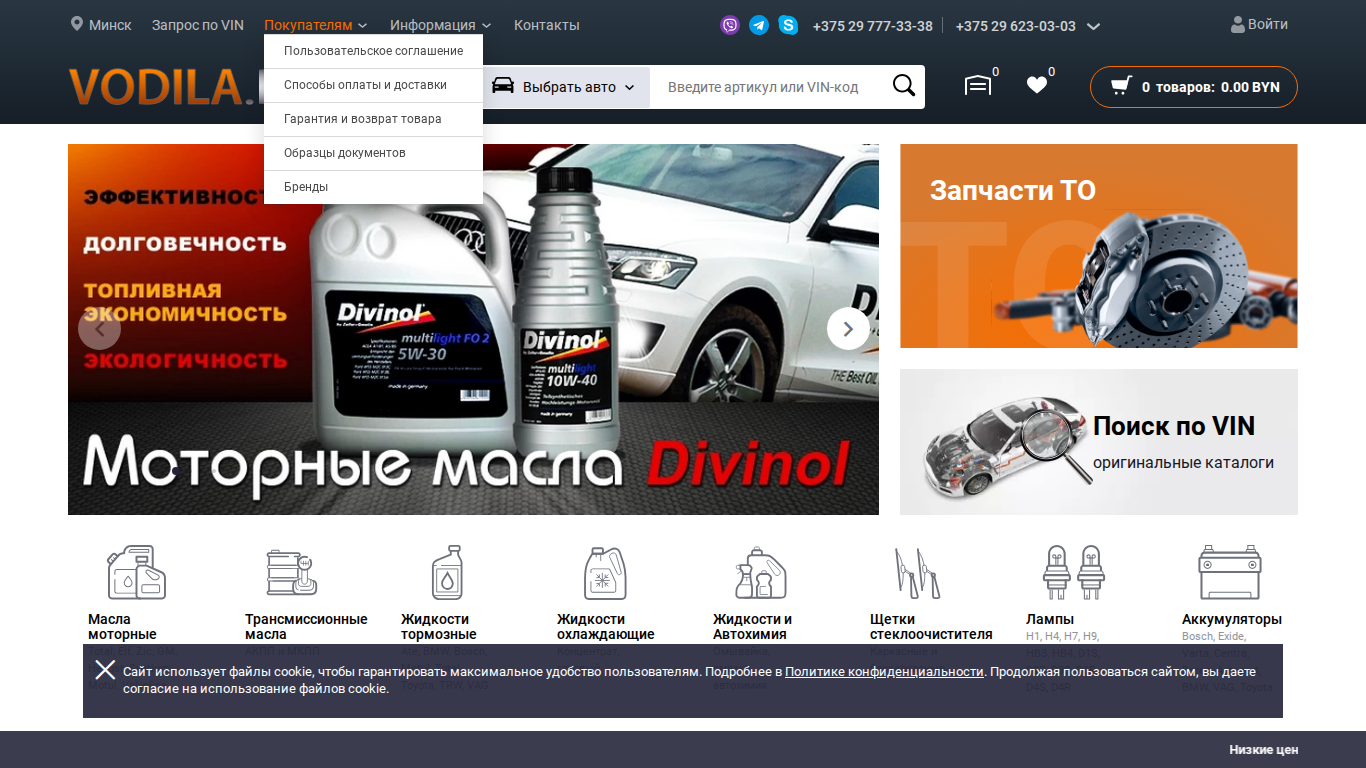This screenshot has height=768, width=1366.
Task: Open the cart 0 товаров button
Action: 1194,87
